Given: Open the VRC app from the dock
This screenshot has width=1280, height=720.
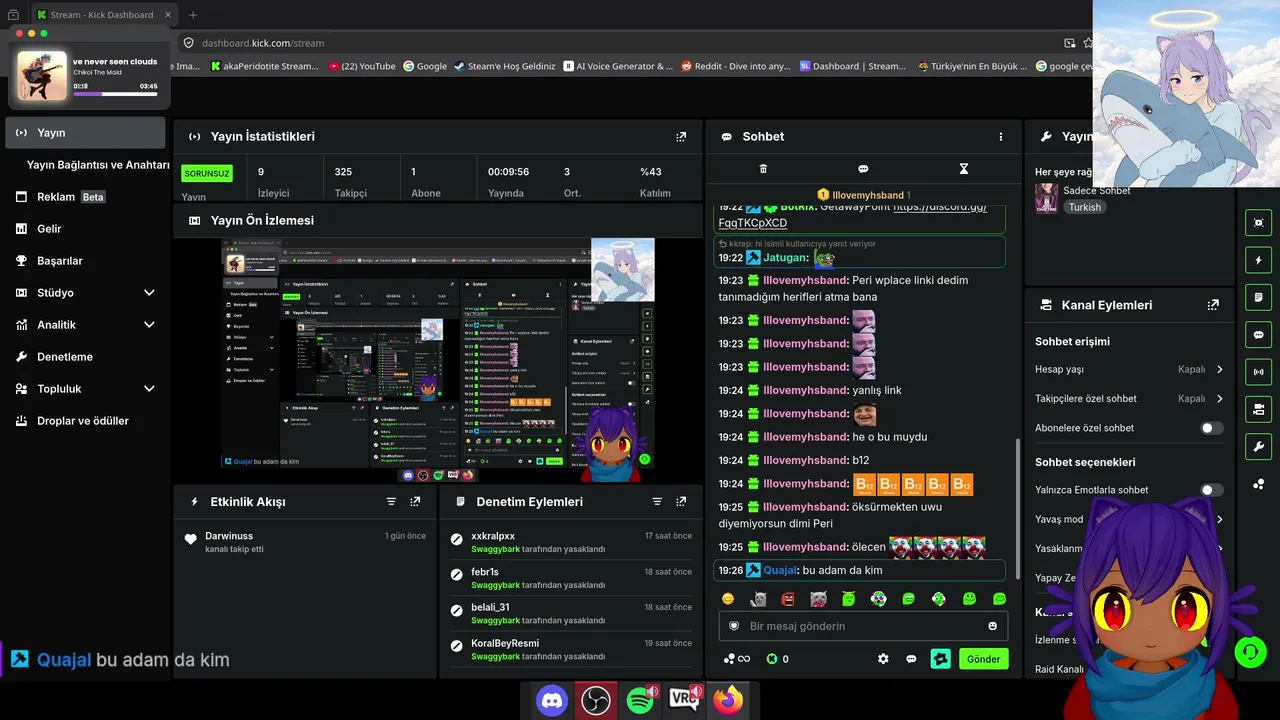Looking at the screenshot, I should coord(684,700).
